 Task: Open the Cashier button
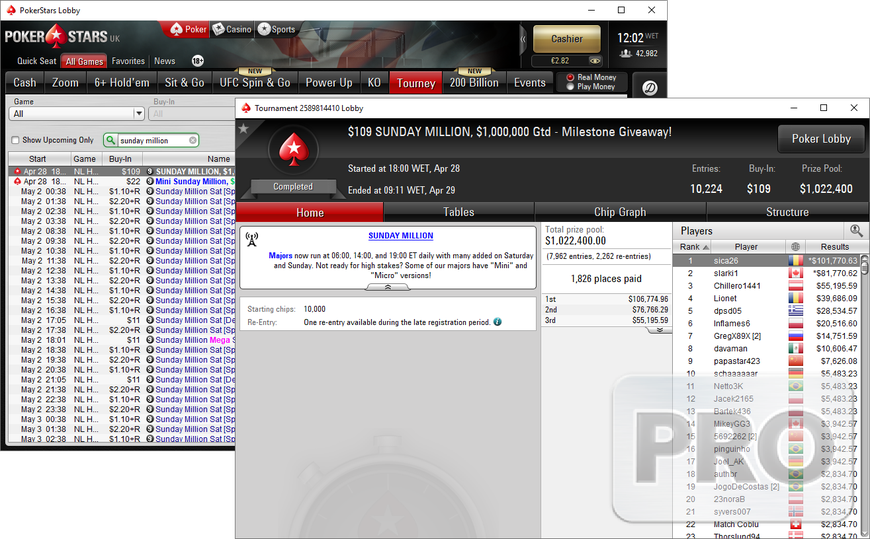coord(566,39)
